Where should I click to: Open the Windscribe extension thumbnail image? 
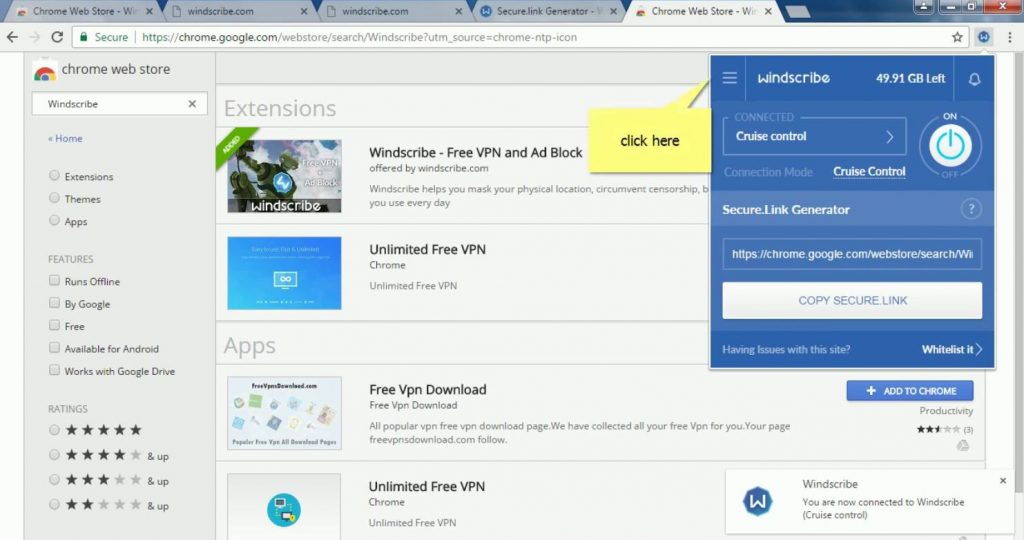284,176
